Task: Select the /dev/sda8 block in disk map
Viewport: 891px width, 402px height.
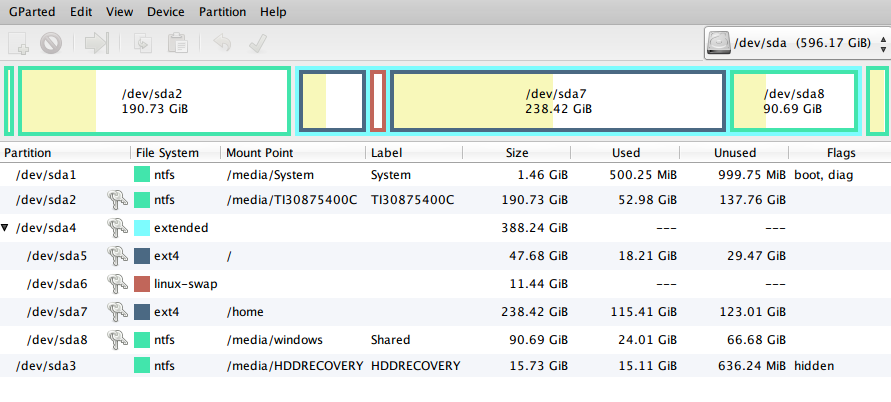Action: 794,101
